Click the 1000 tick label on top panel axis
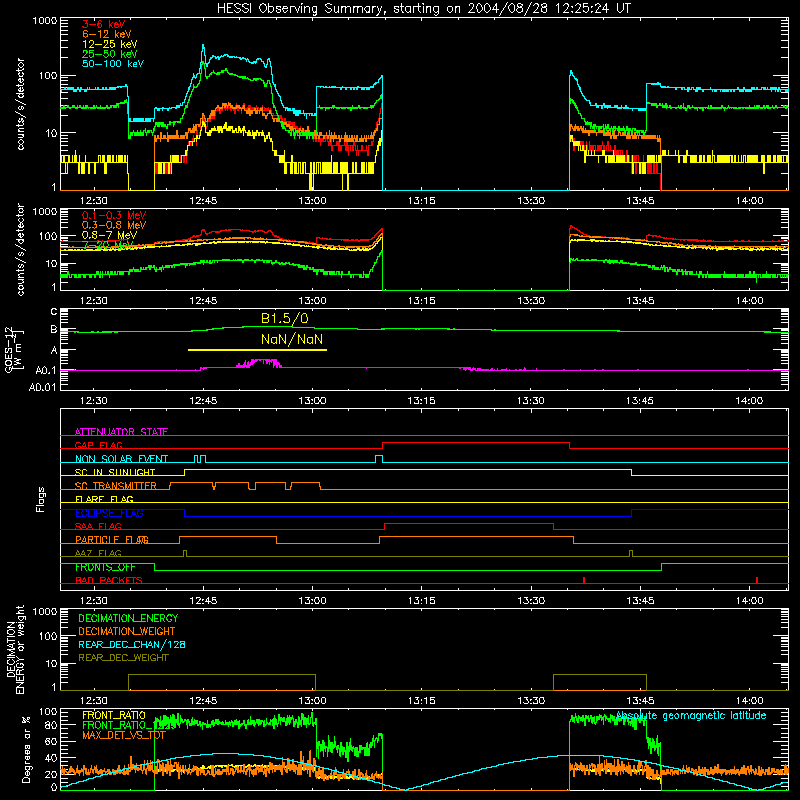This screenshot has width=800, height=800. pyautogui.click(x=44, y=21)
